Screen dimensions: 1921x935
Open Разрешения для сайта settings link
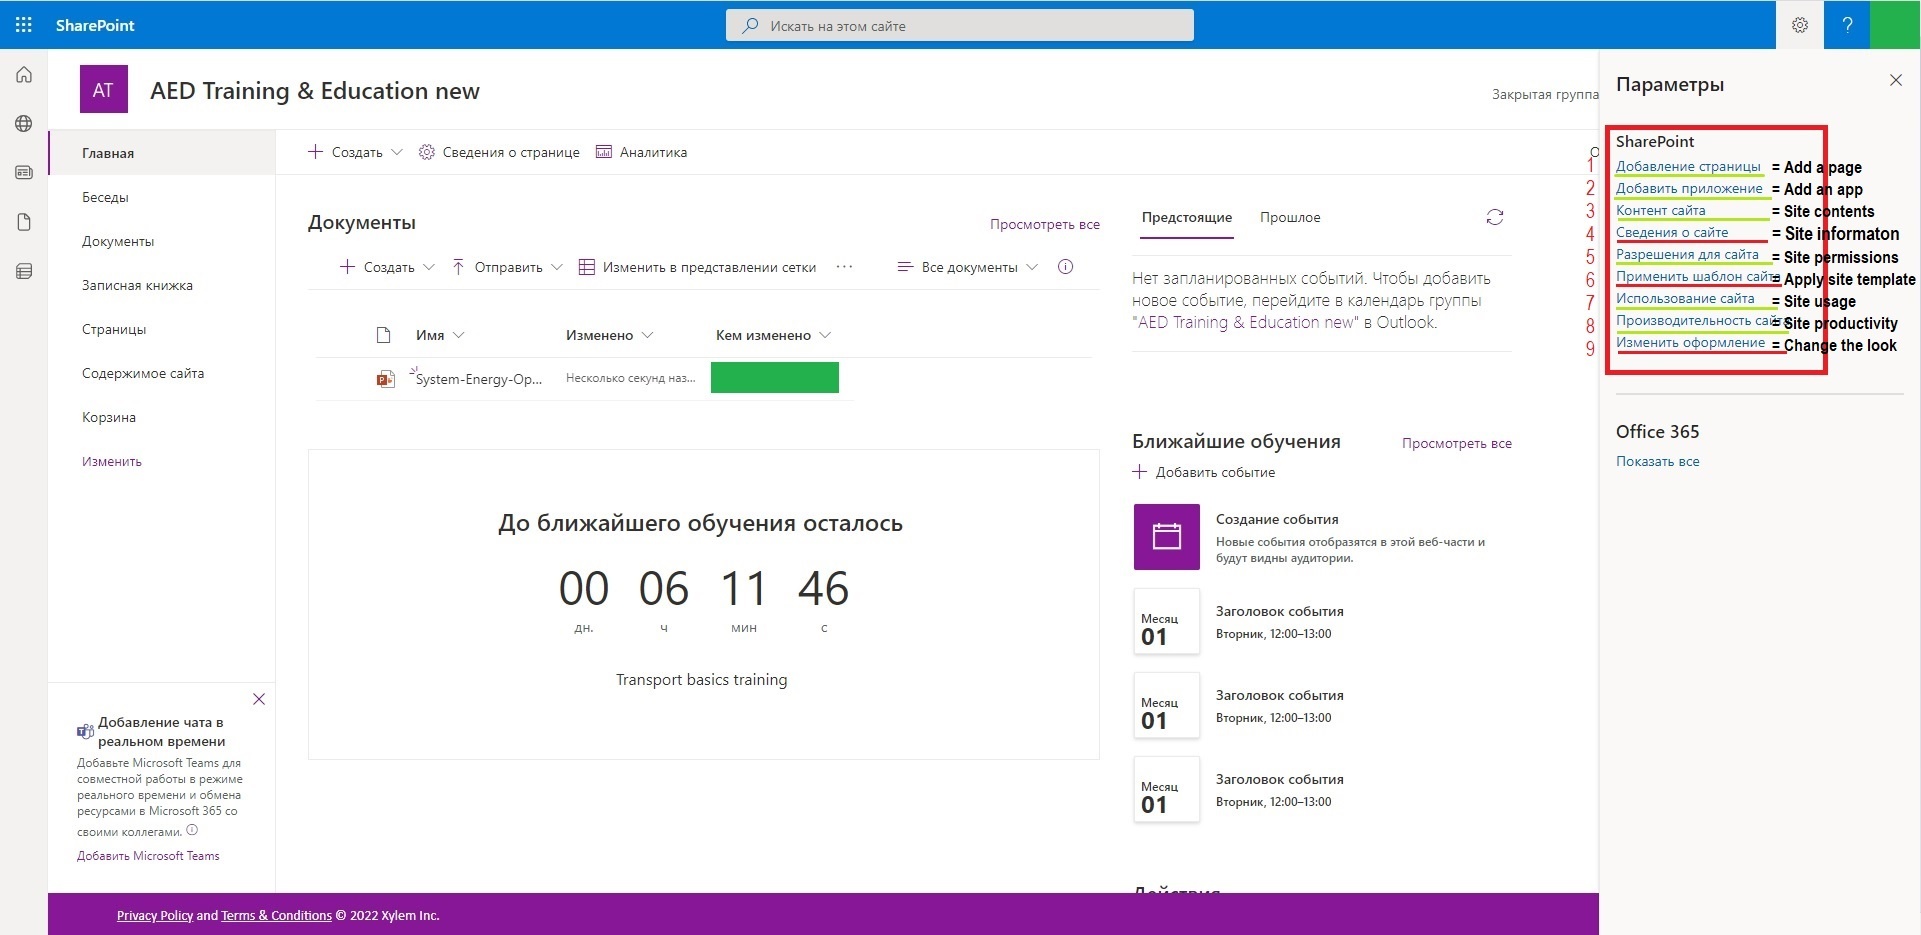(1687, 254)
